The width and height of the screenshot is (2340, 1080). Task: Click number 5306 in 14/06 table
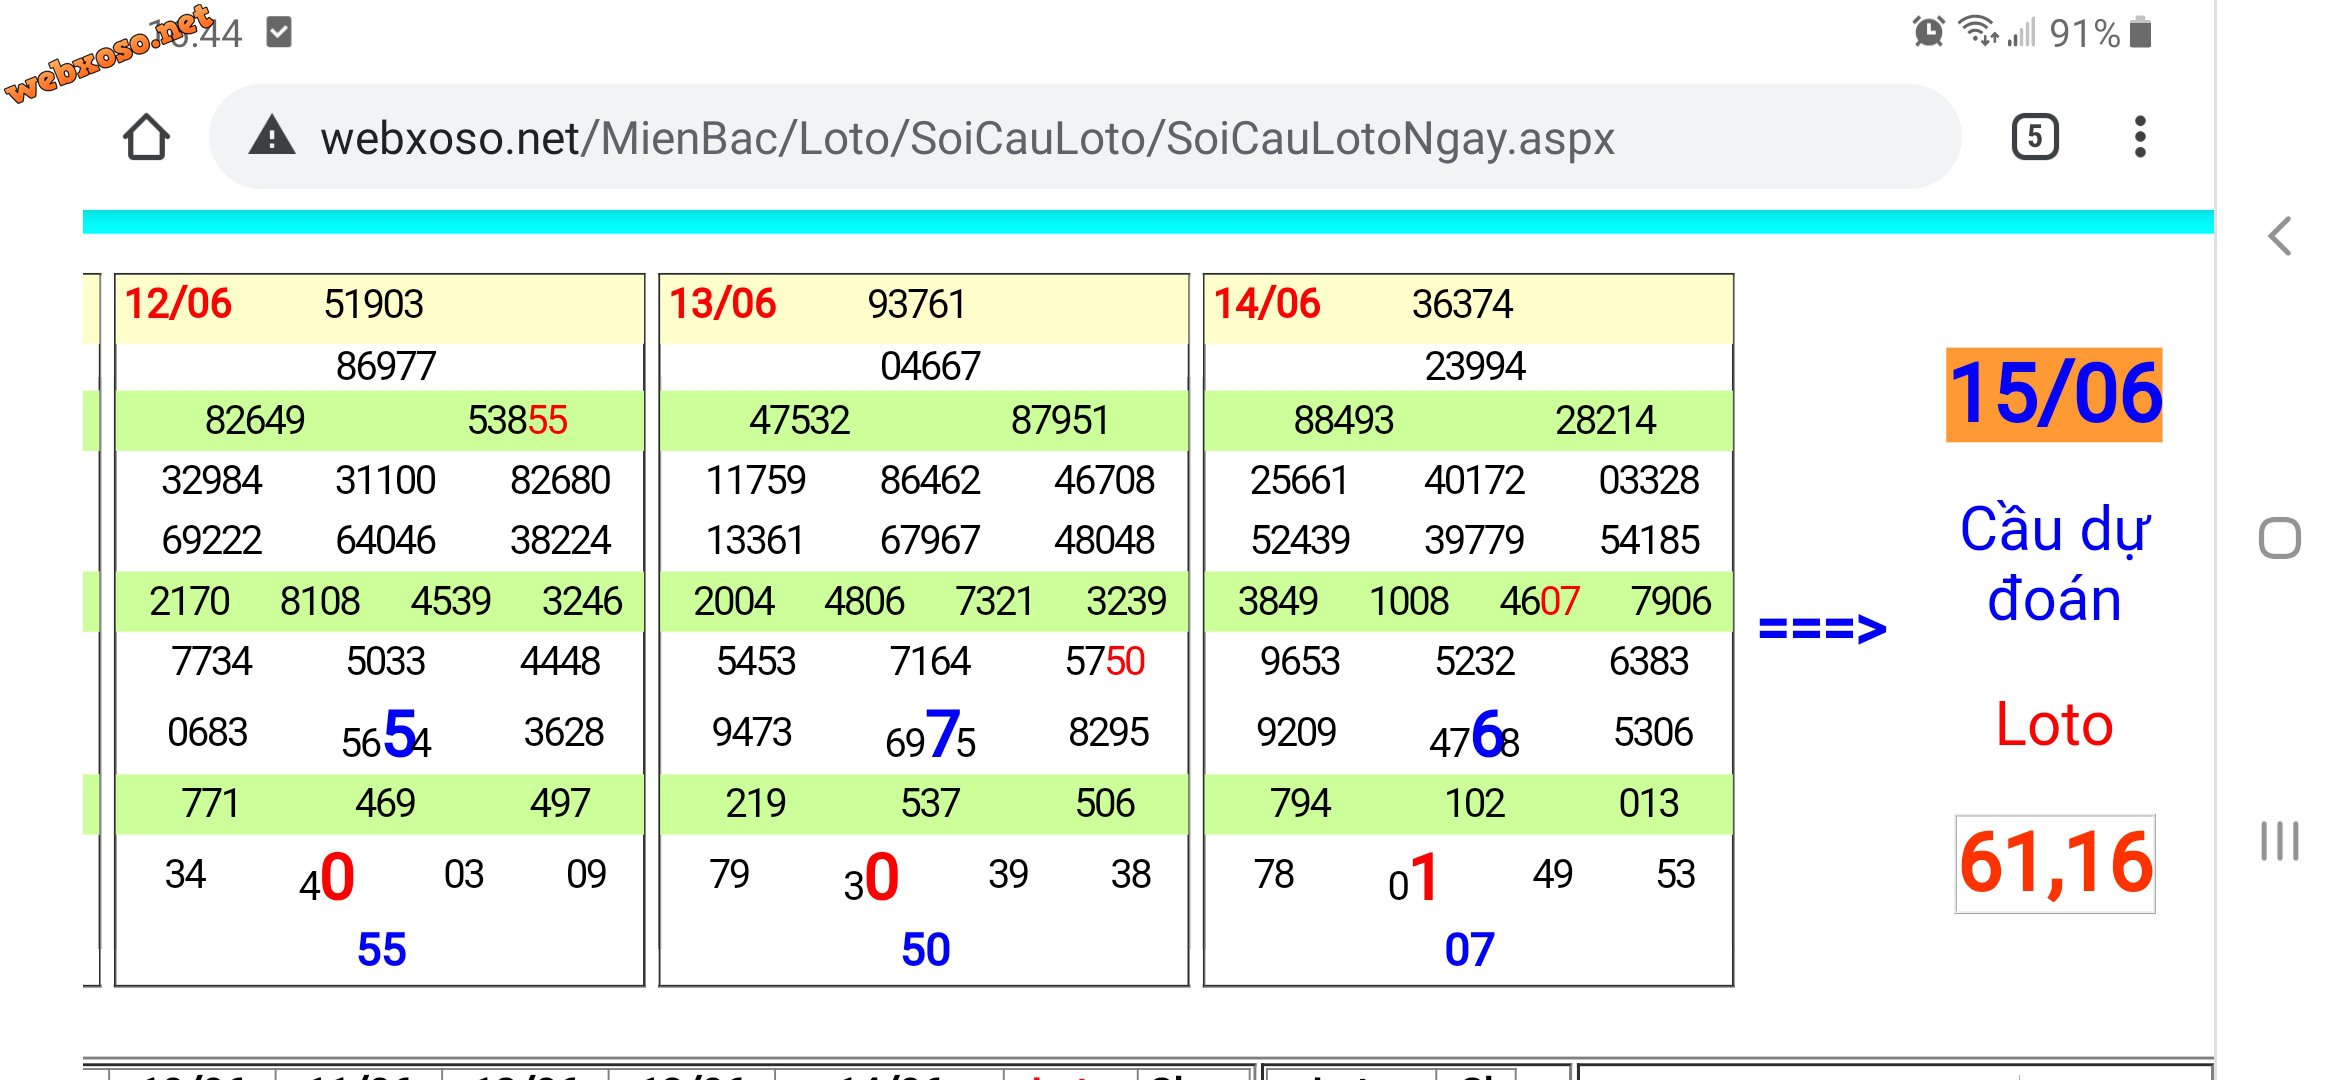(x=1654, y=732)
